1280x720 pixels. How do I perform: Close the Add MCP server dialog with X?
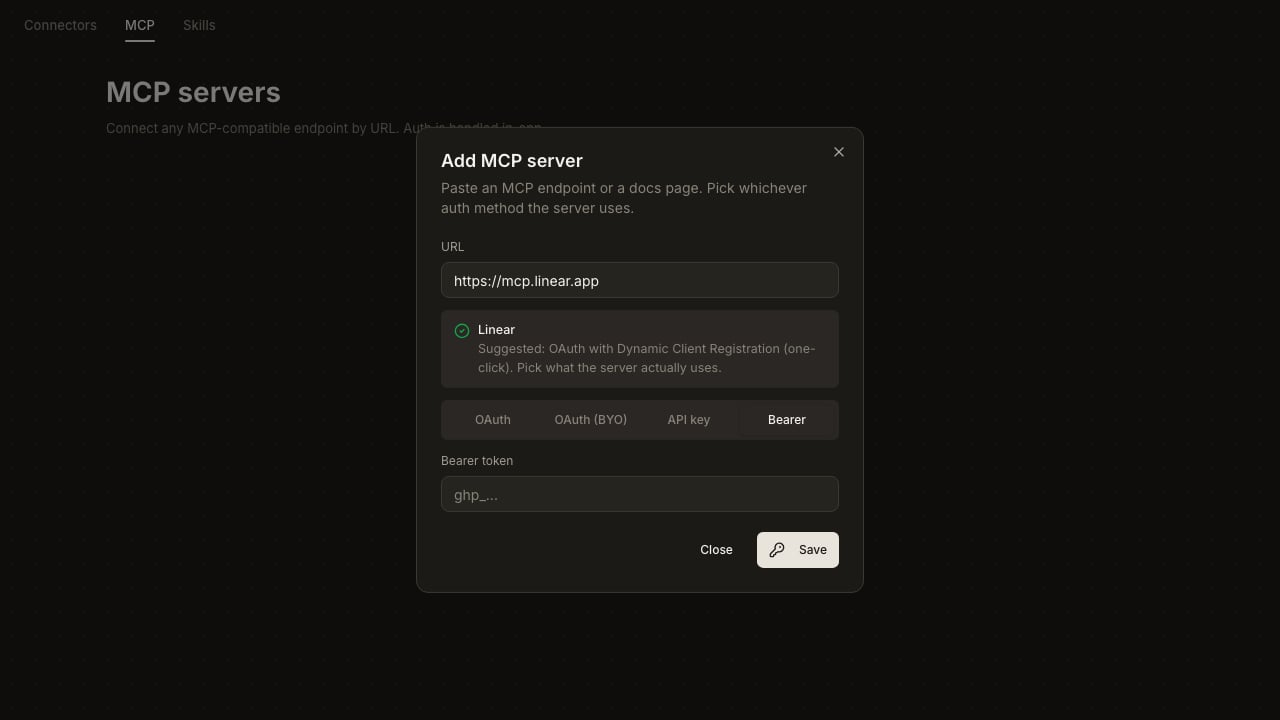[839, 152]
